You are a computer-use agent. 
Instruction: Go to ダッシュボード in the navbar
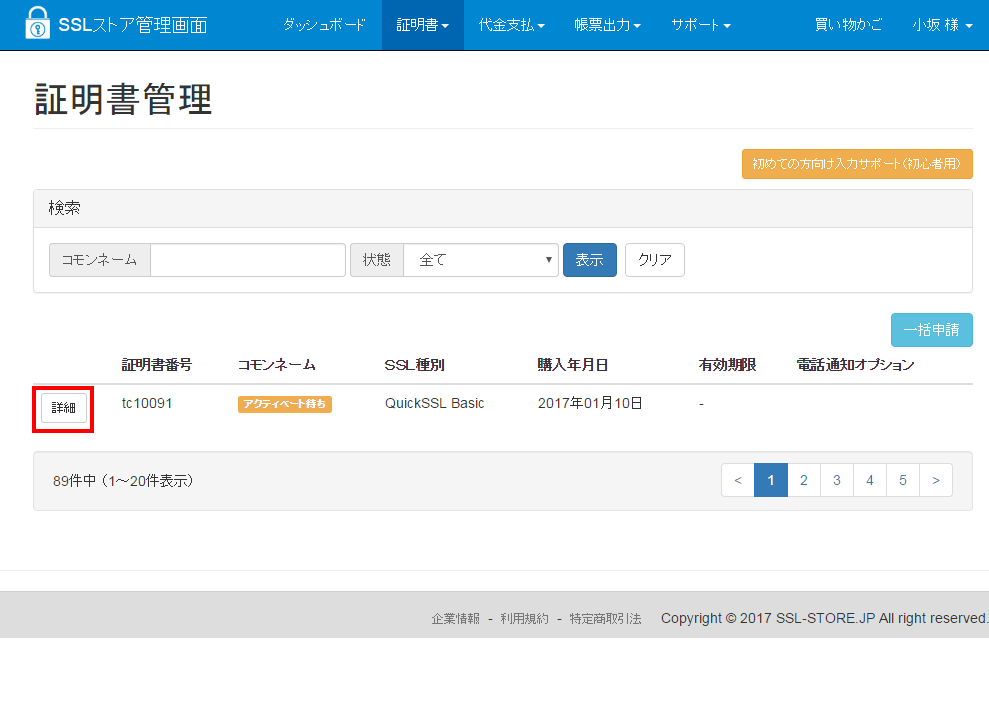pos(324,25)
